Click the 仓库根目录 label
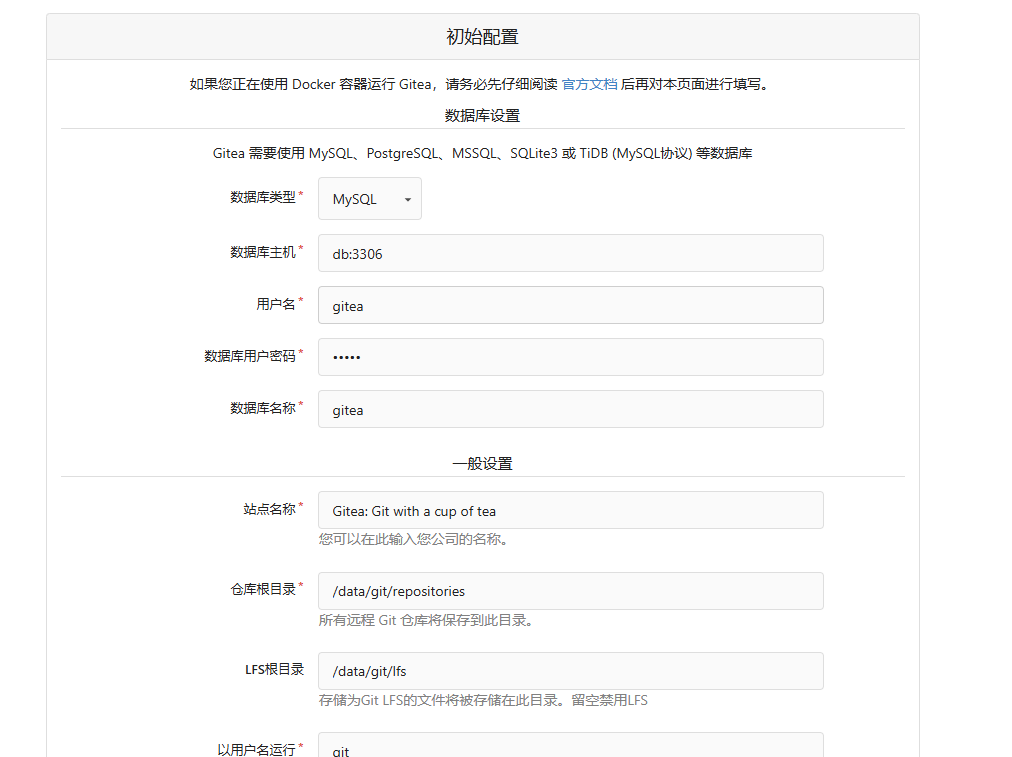Image resolution: width=1012 pixels, height=757 pixels. [263, 589]
